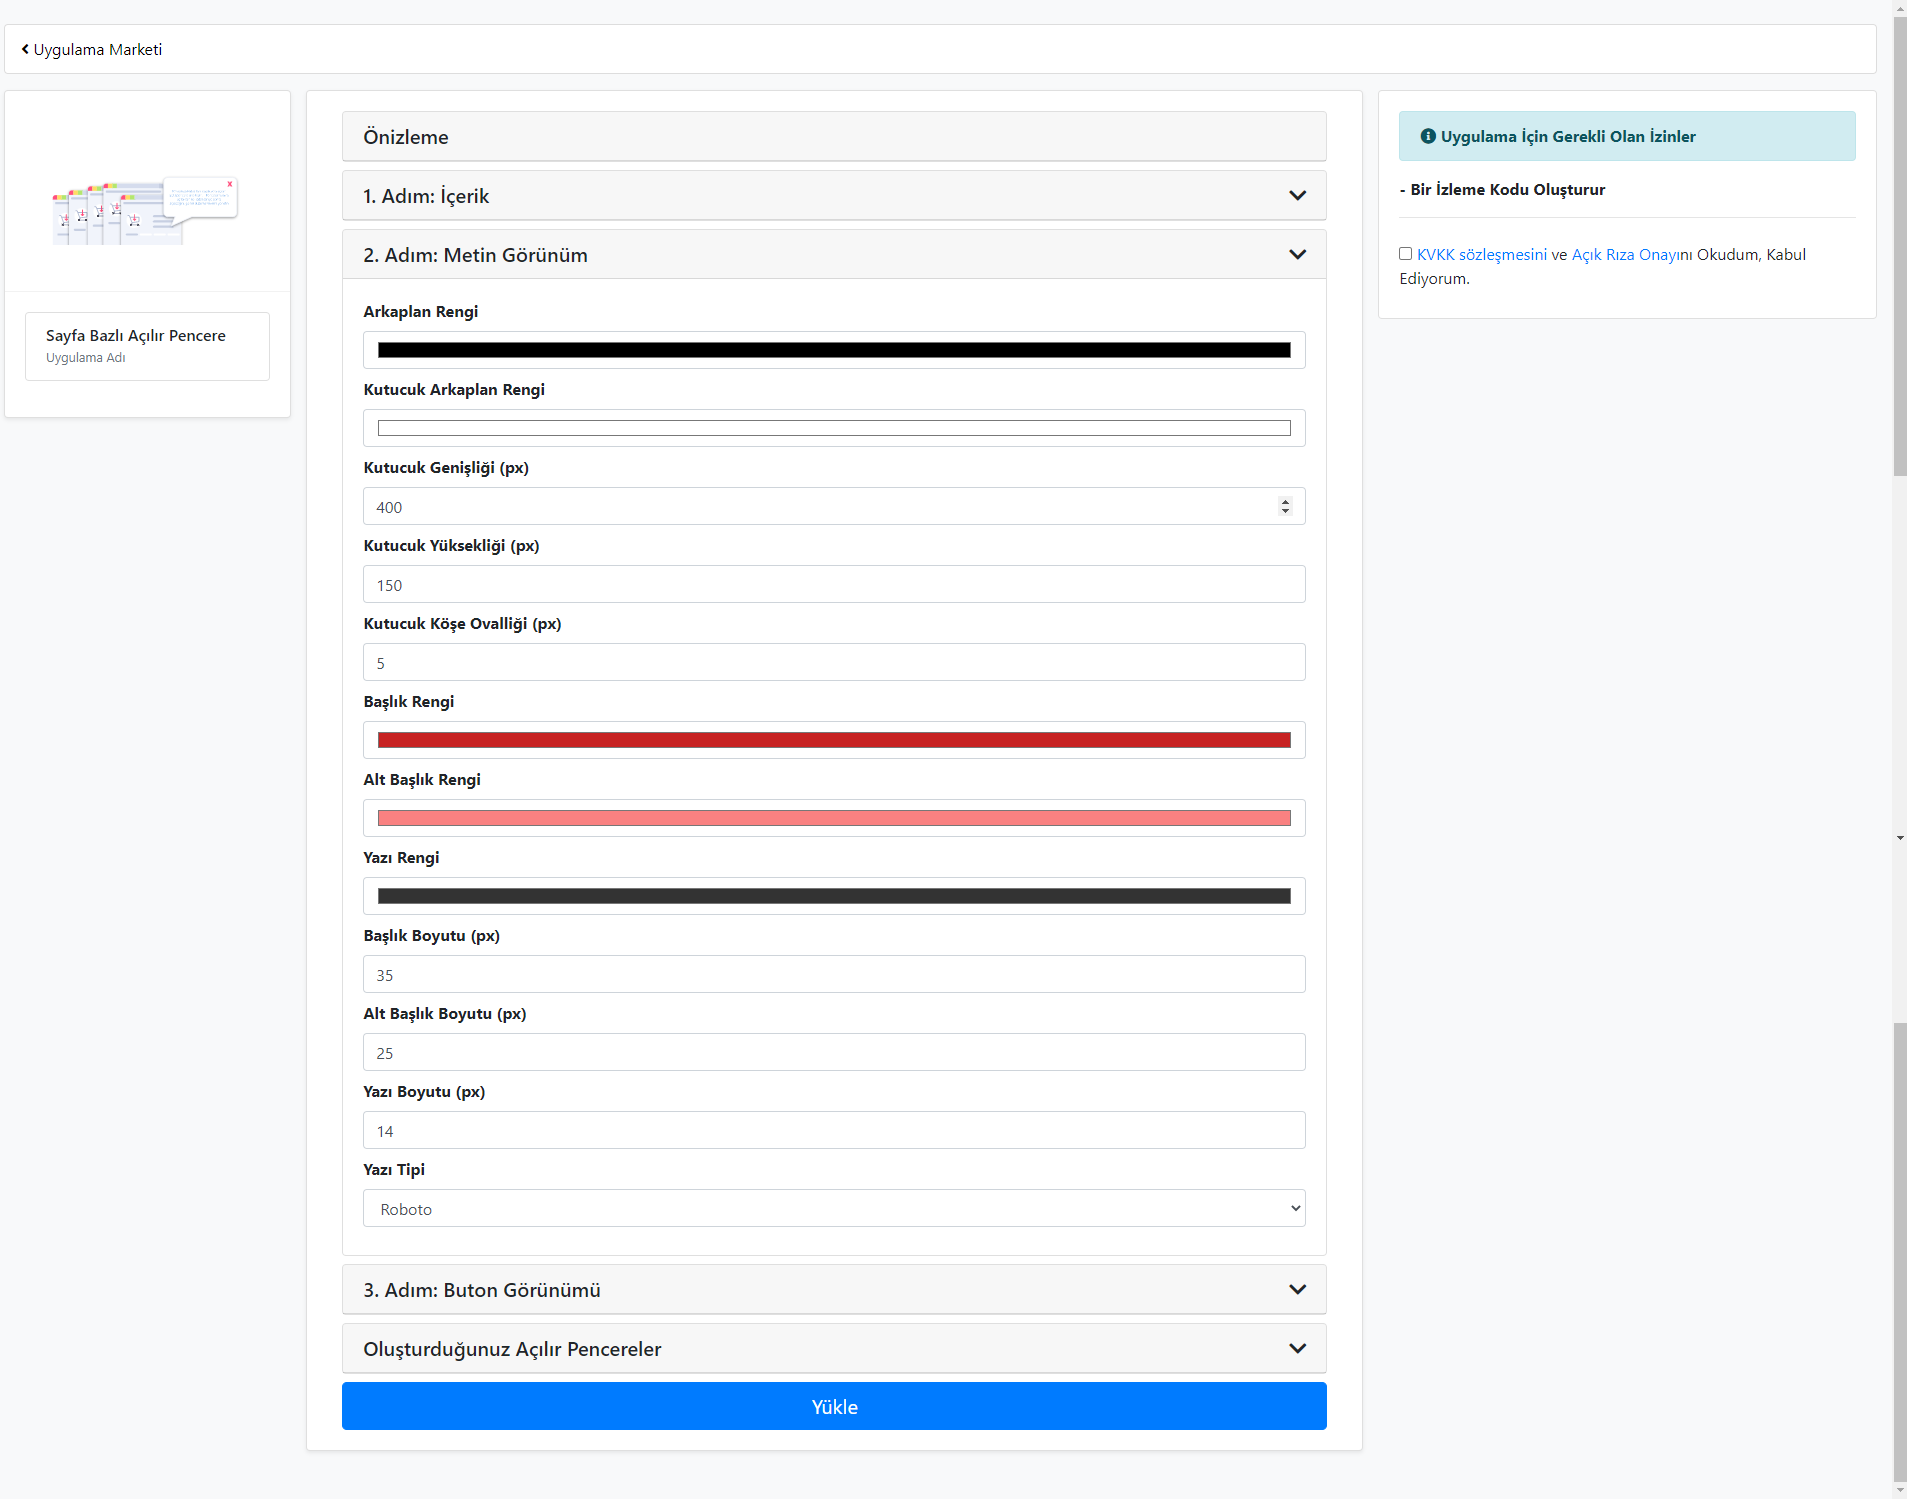Open the Yazı Rengi dark color picker

pyautogui.click(x=834, y=896)
